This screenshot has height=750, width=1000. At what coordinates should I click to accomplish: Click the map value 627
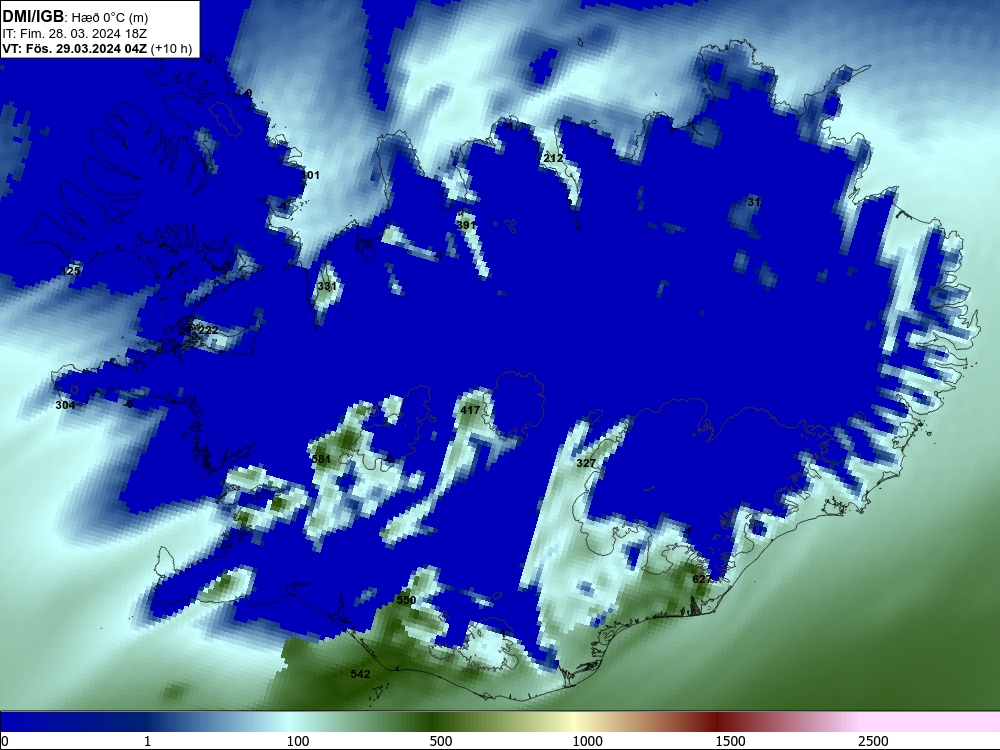(x=702, y=579)
